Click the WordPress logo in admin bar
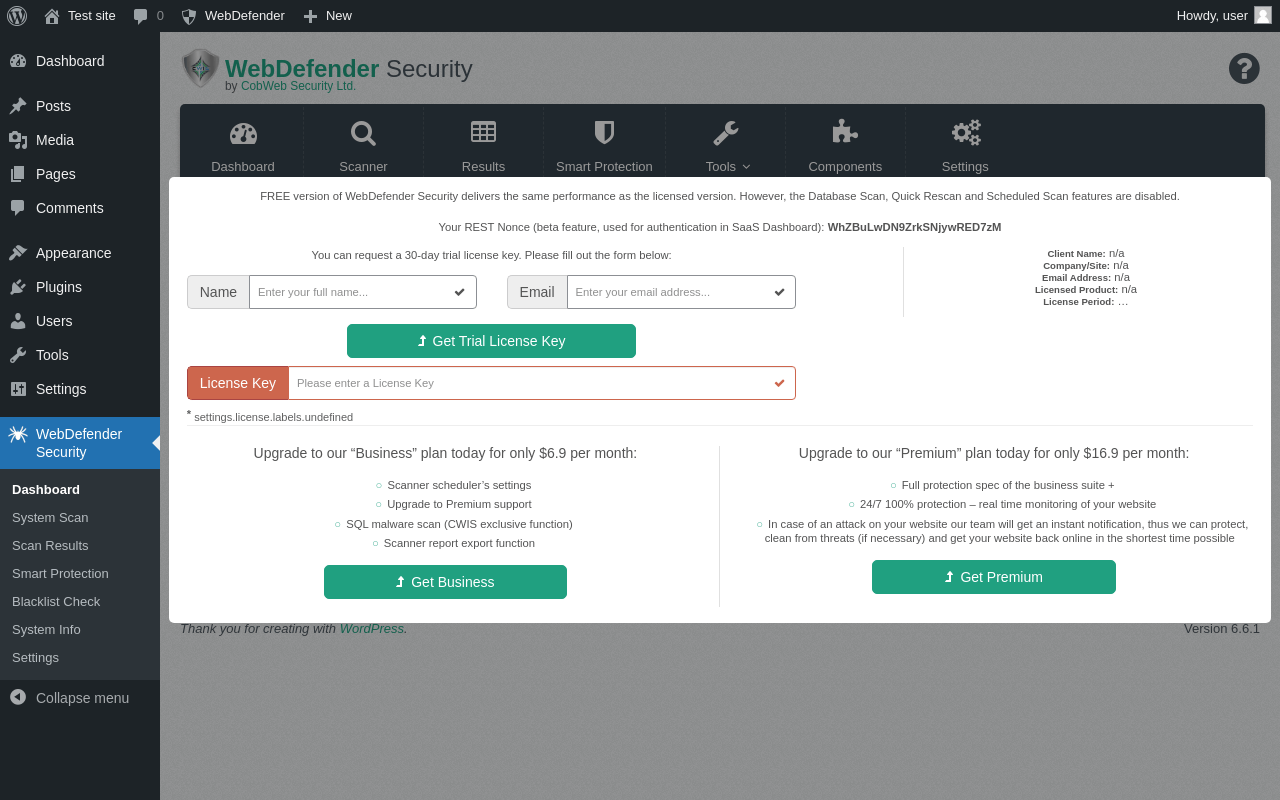The image size is (1280, 800). coord(17,16)
